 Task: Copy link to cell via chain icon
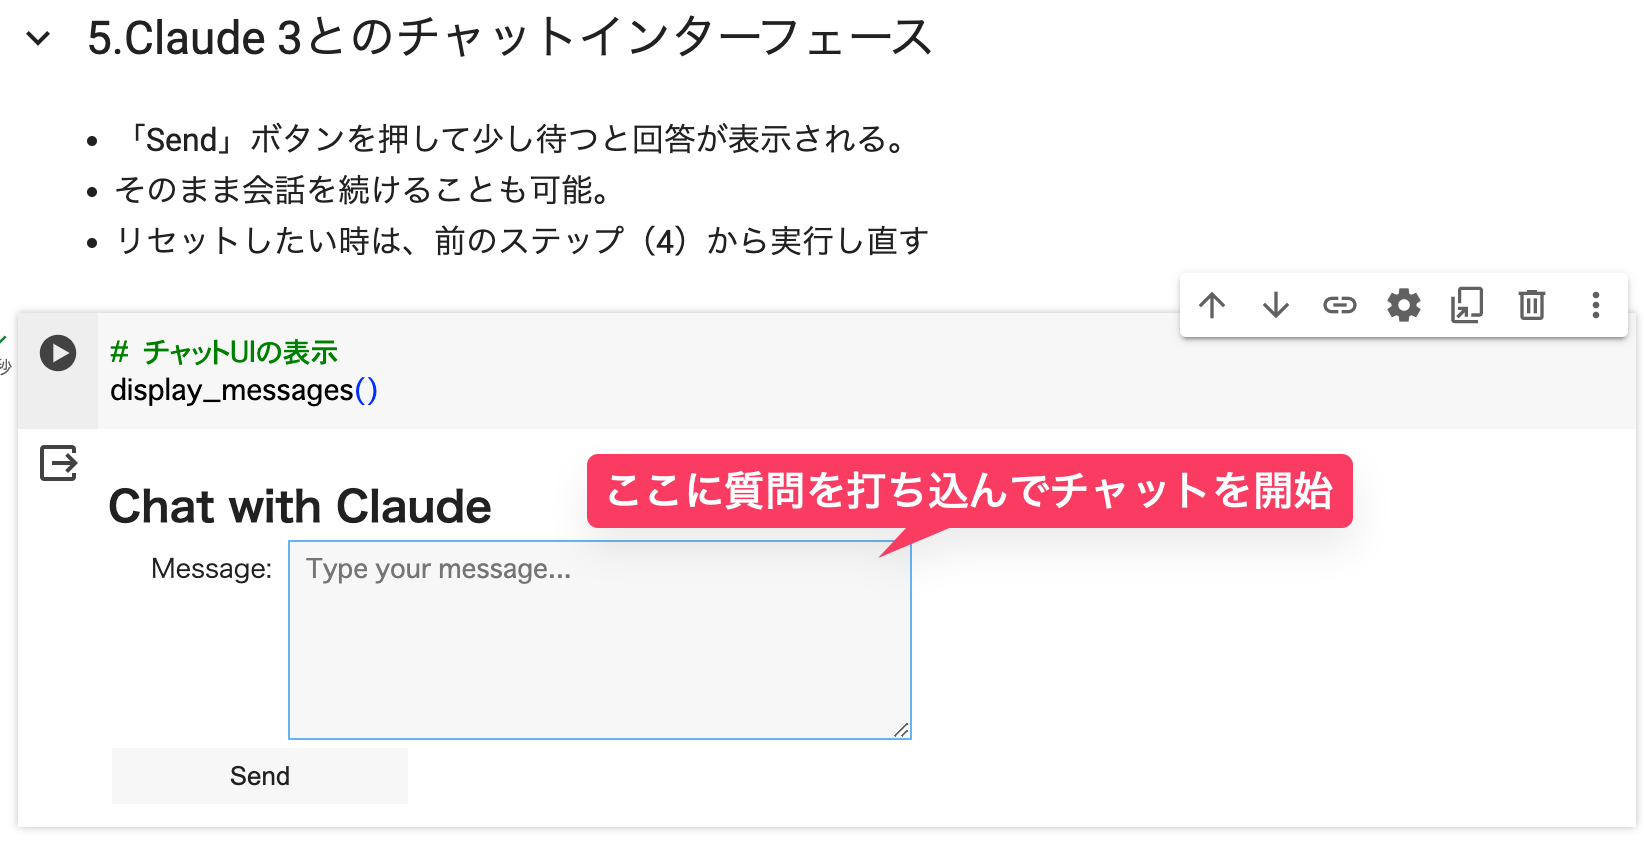pyautogui.click(x=1340, y=305)
